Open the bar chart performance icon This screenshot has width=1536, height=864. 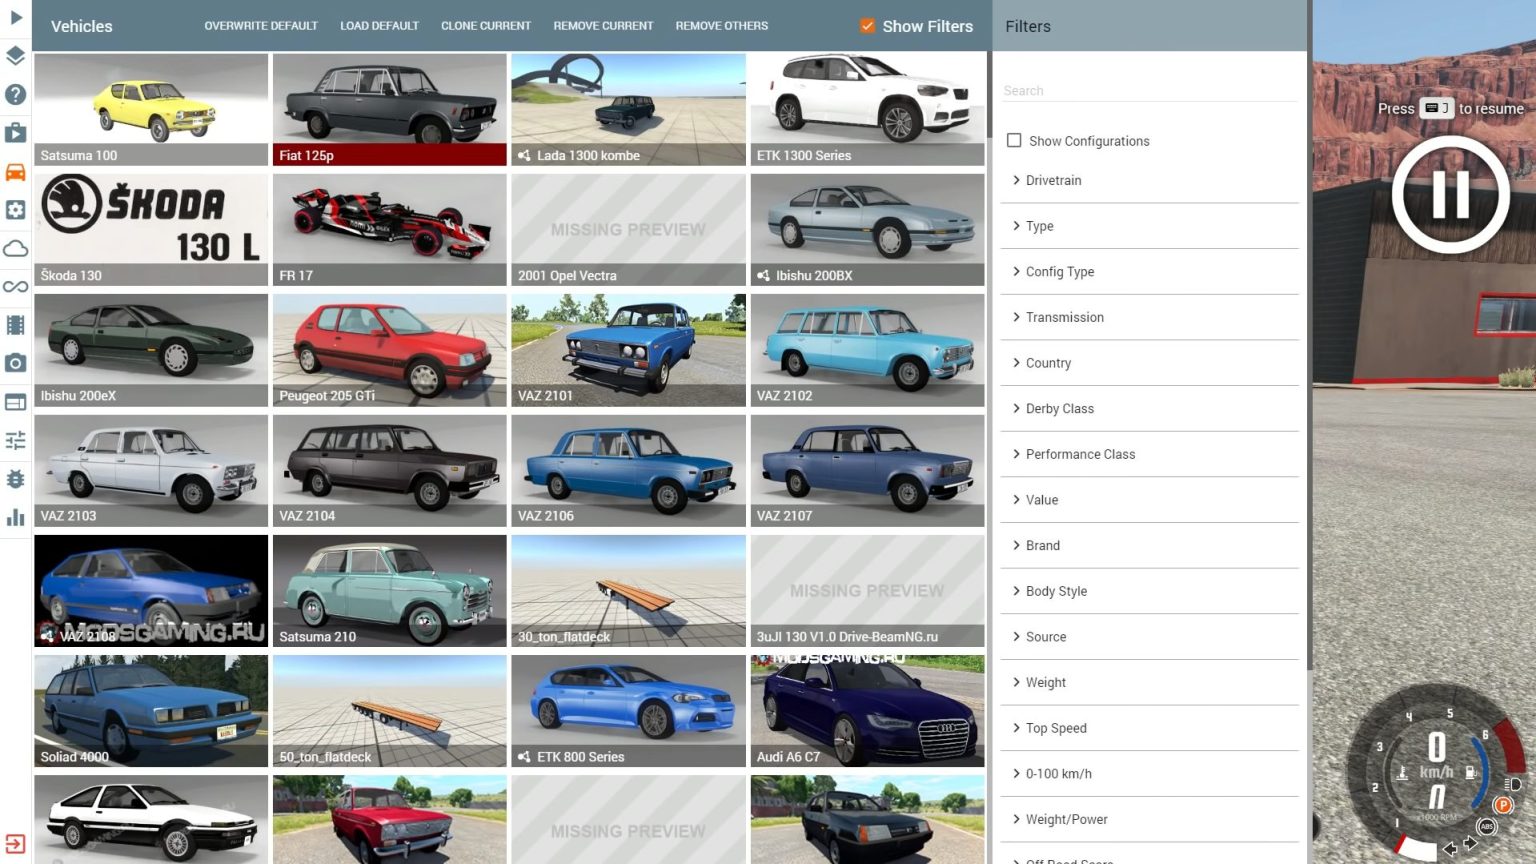pos(16,517)
